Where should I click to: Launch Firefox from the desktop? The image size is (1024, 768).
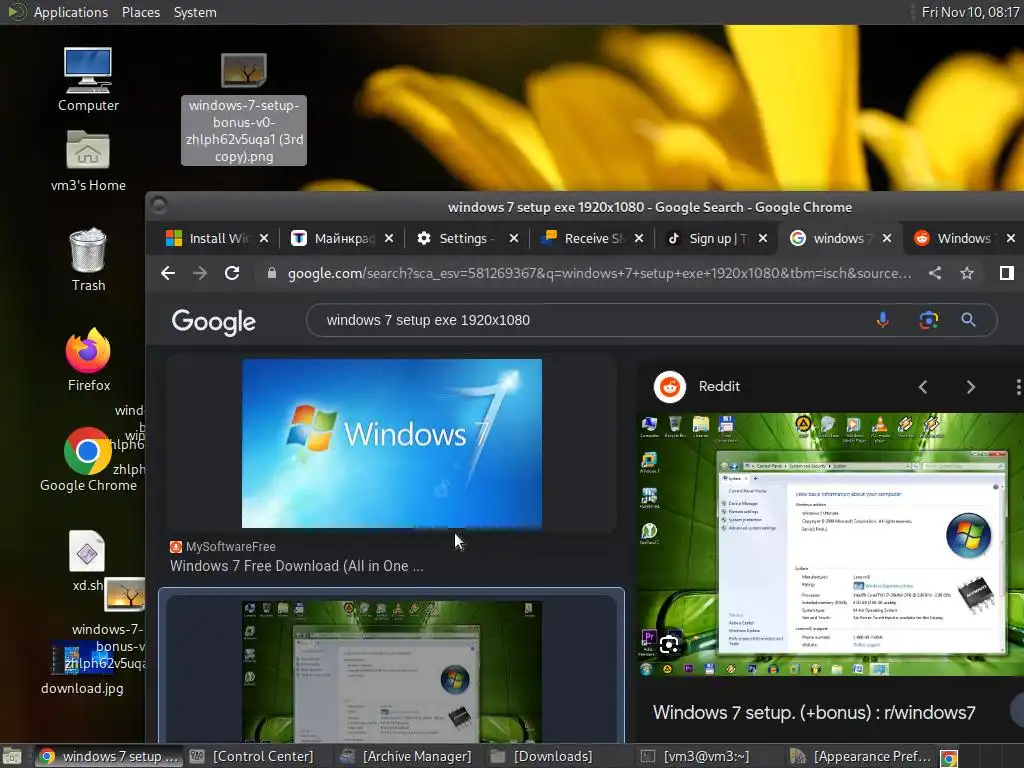coord(88,351)
